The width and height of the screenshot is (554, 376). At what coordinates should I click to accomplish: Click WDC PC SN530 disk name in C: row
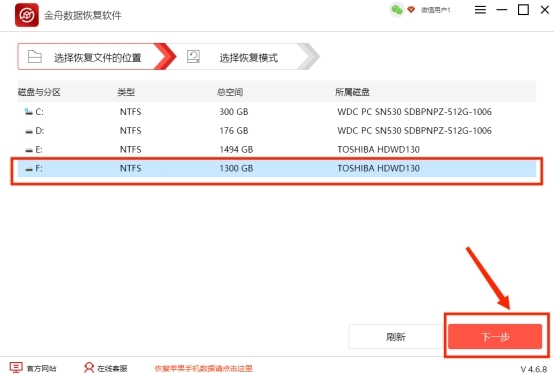(x=414, y=112)
